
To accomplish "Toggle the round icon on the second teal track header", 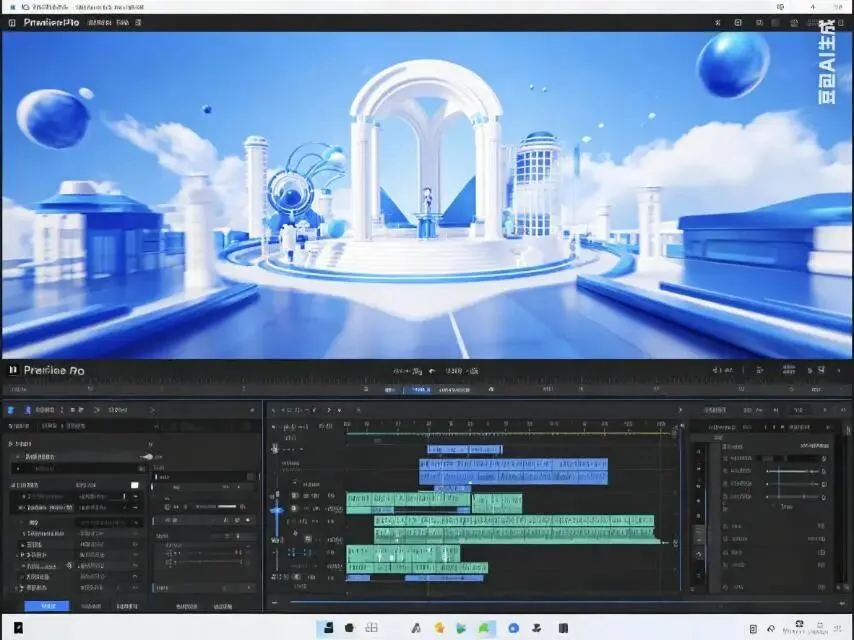I will (295, 508).
